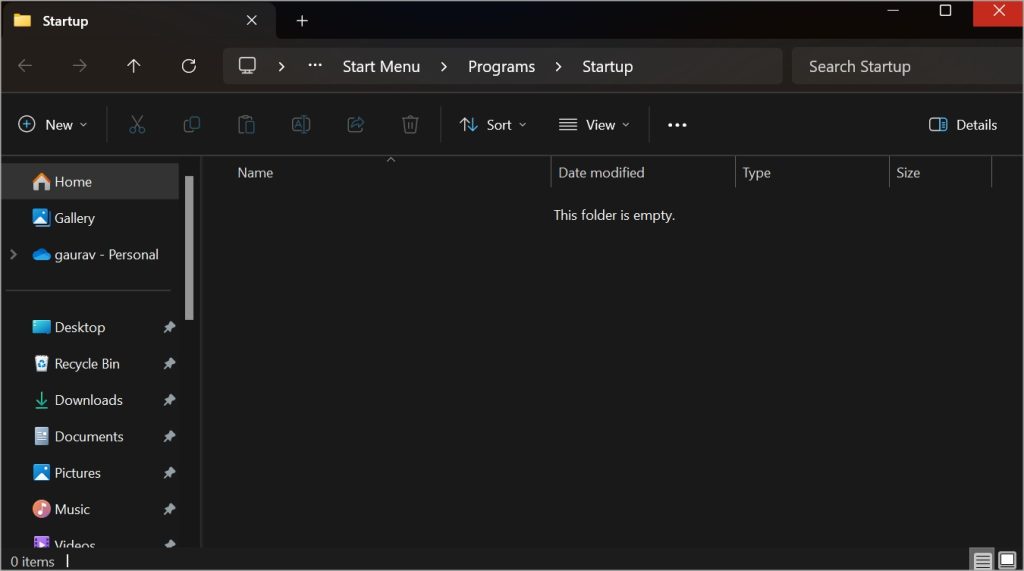The height and width of the screenshot is (571, 1024).
Task: Switch to details list view icon
Action: tap(982, 560)
